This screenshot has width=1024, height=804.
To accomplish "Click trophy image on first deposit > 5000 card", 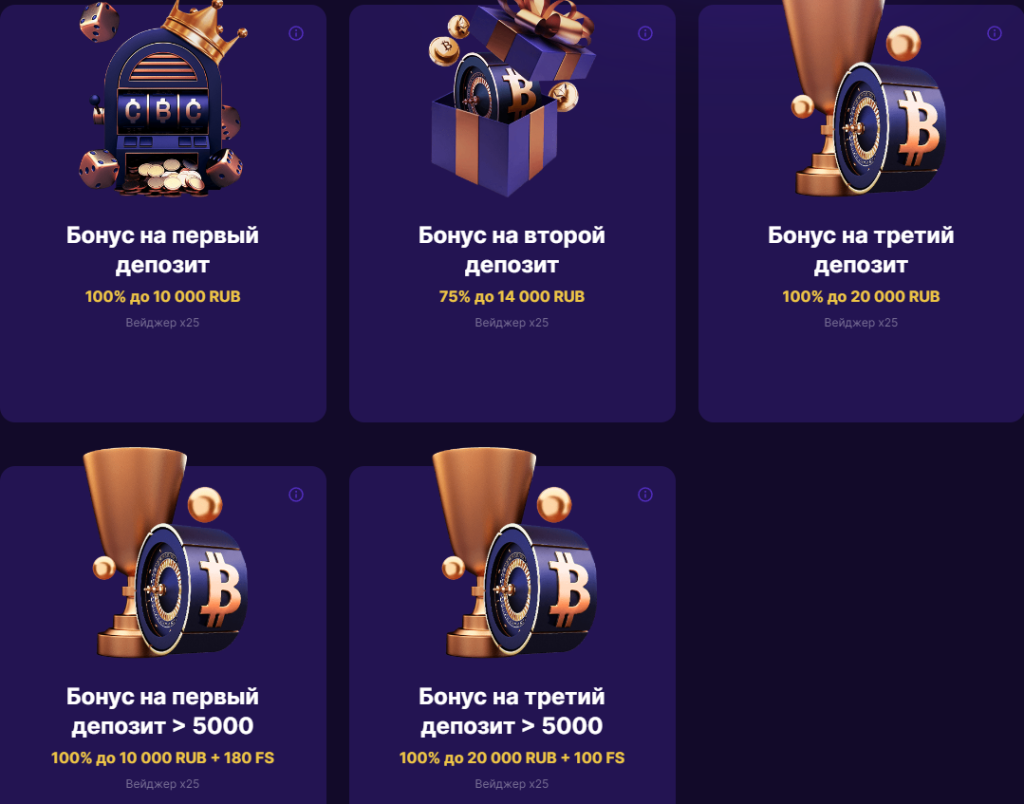I will [x=166, y=552].
